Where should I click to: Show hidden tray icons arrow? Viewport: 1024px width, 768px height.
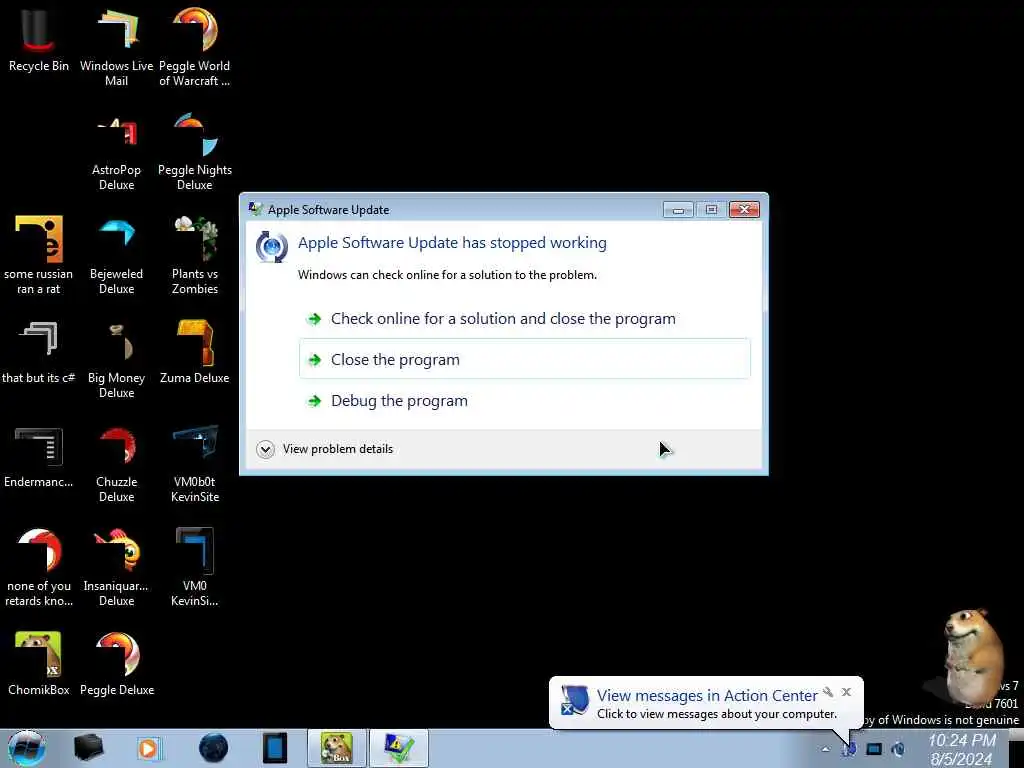coord(825,749)
